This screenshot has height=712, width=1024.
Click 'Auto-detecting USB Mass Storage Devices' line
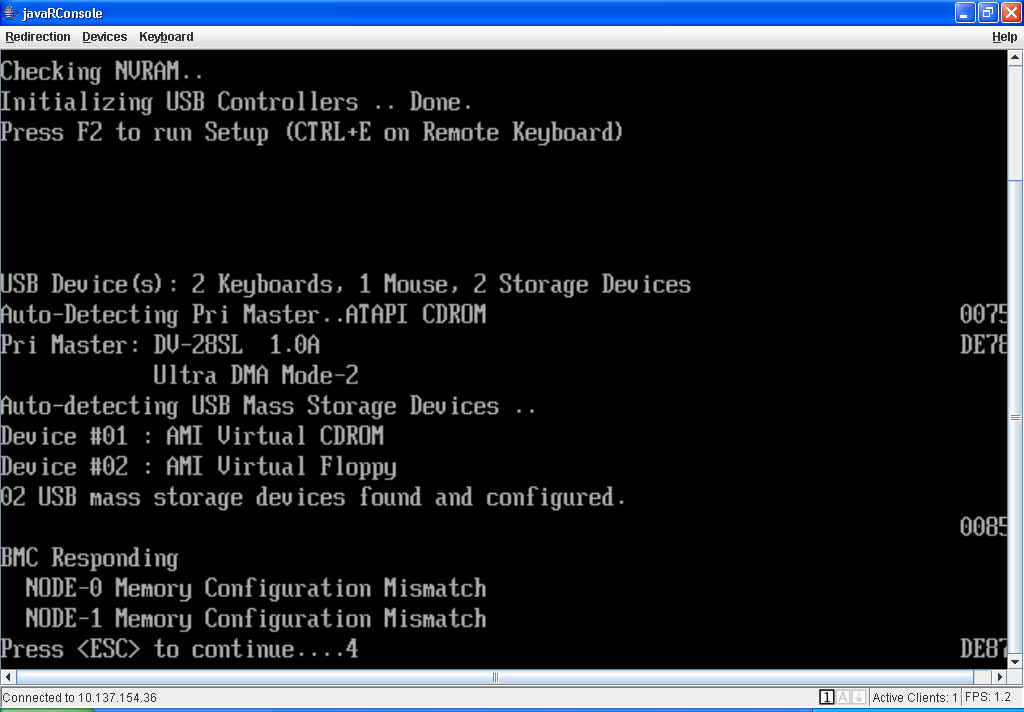(x=268, y=406)
